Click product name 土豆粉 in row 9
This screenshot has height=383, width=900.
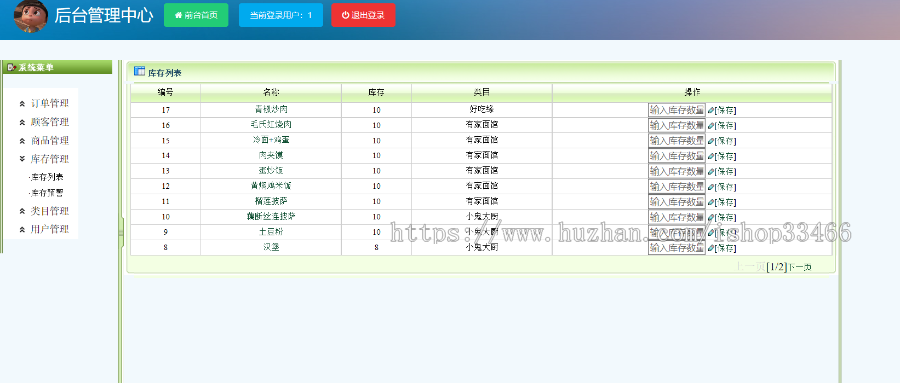click(x=271, y=232)
